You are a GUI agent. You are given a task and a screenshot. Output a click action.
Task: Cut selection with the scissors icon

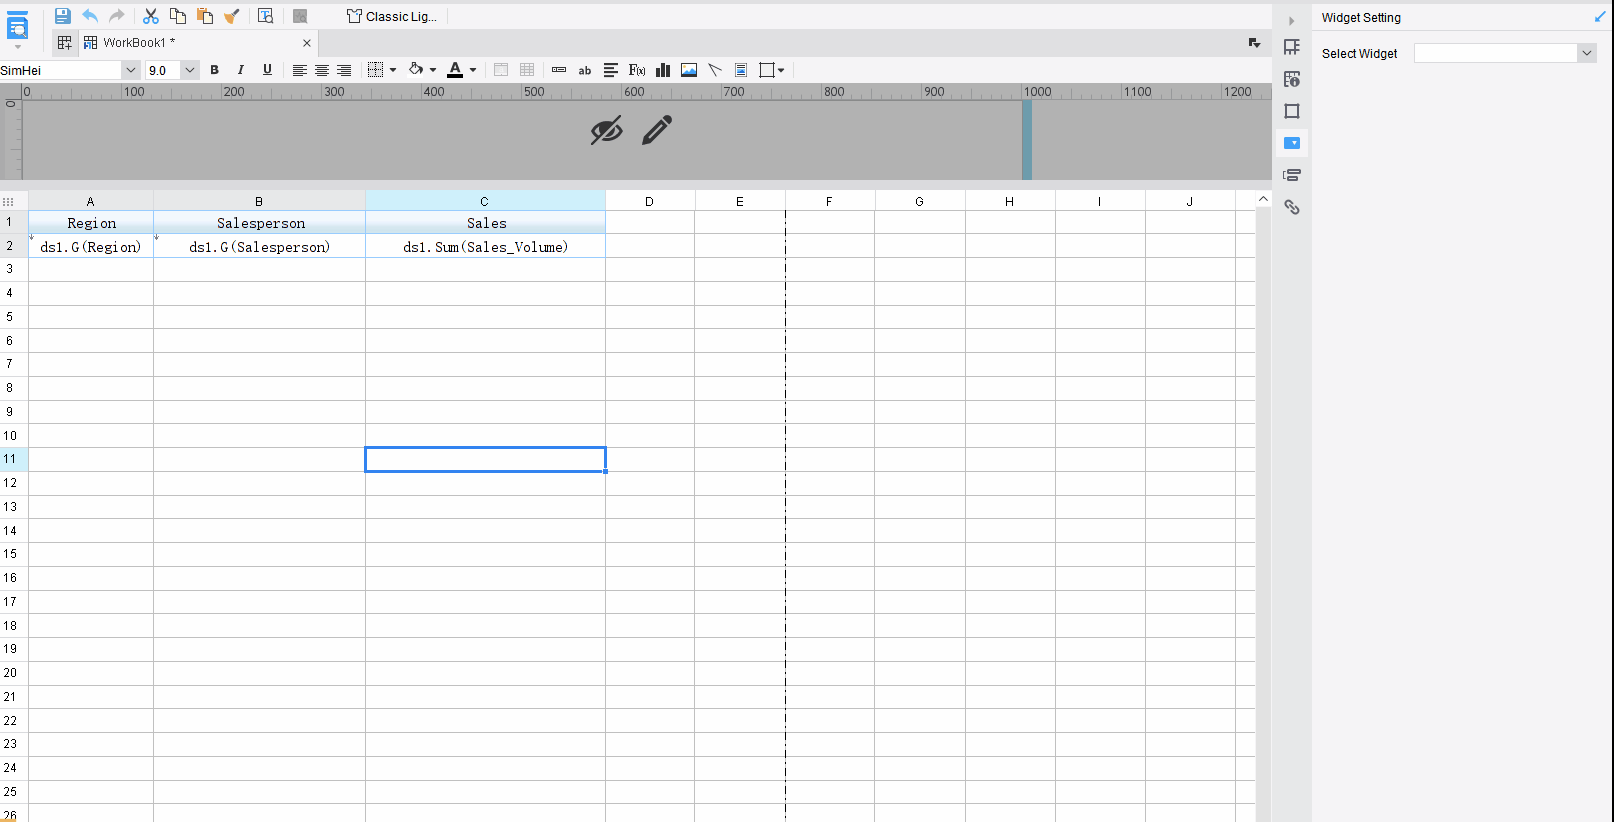151,16
